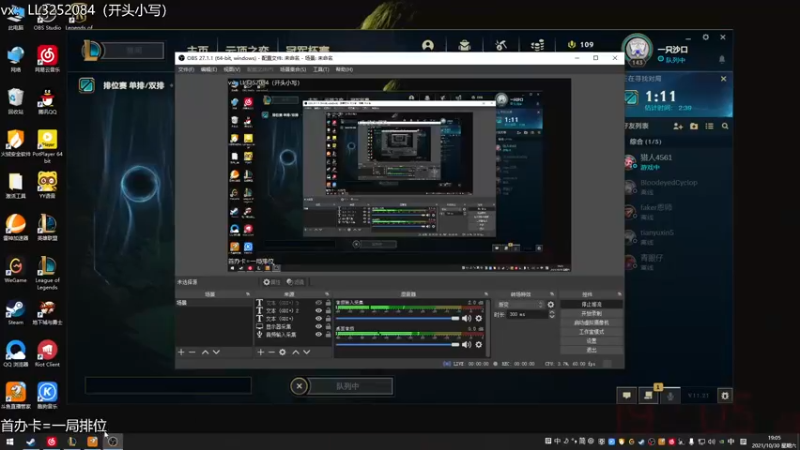The height and width of the screenshot is (450, 800).
Task: Toggle visibility of first text source
Action: click(x=318, y=303)
